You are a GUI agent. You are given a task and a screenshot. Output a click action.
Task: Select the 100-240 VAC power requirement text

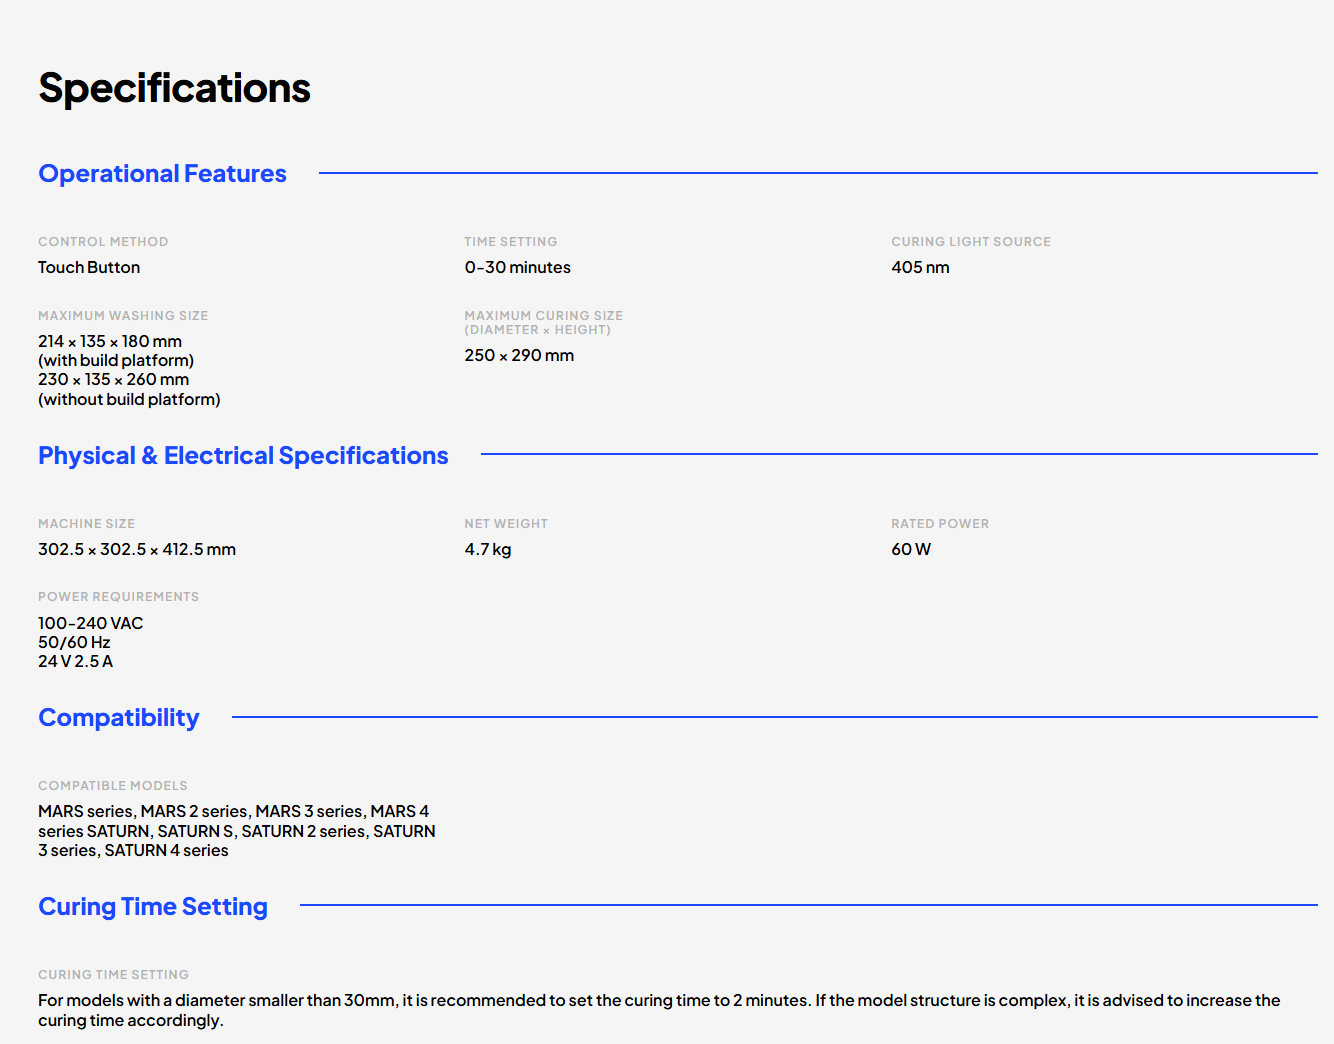click(90, 623)
